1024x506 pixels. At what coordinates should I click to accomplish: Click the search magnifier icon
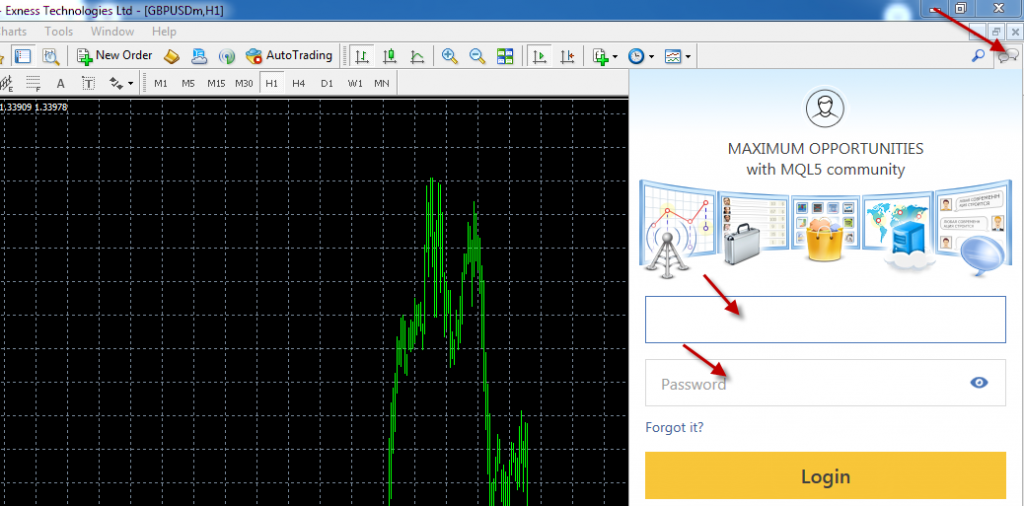pyautogui.click(x=978, y=55)
